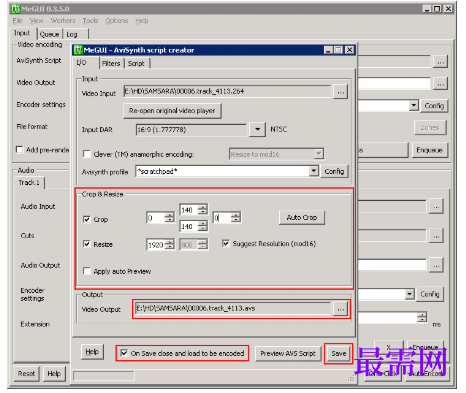Select the Track 1 audio tab

tap(29, 183)
